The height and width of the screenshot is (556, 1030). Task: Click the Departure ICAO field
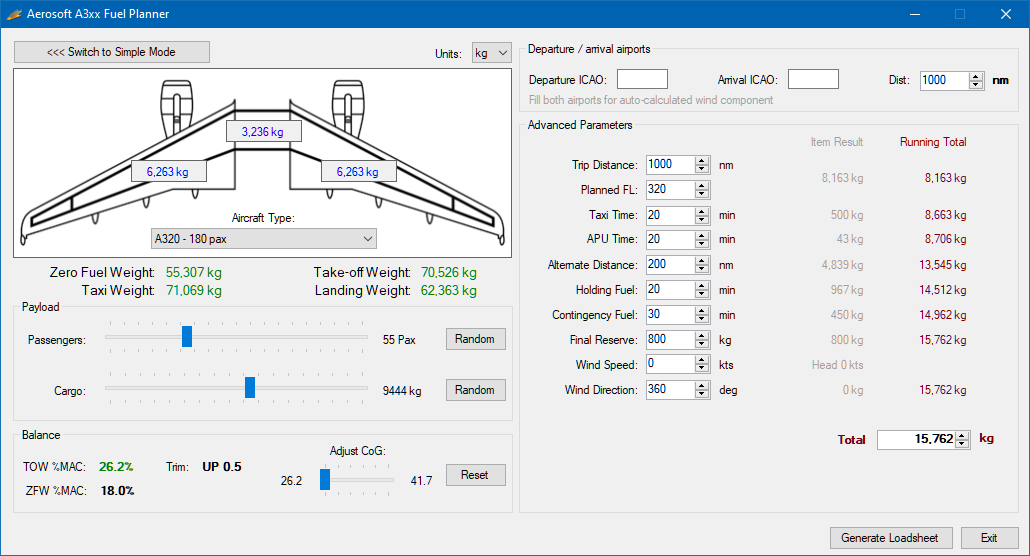click(642, 80)
